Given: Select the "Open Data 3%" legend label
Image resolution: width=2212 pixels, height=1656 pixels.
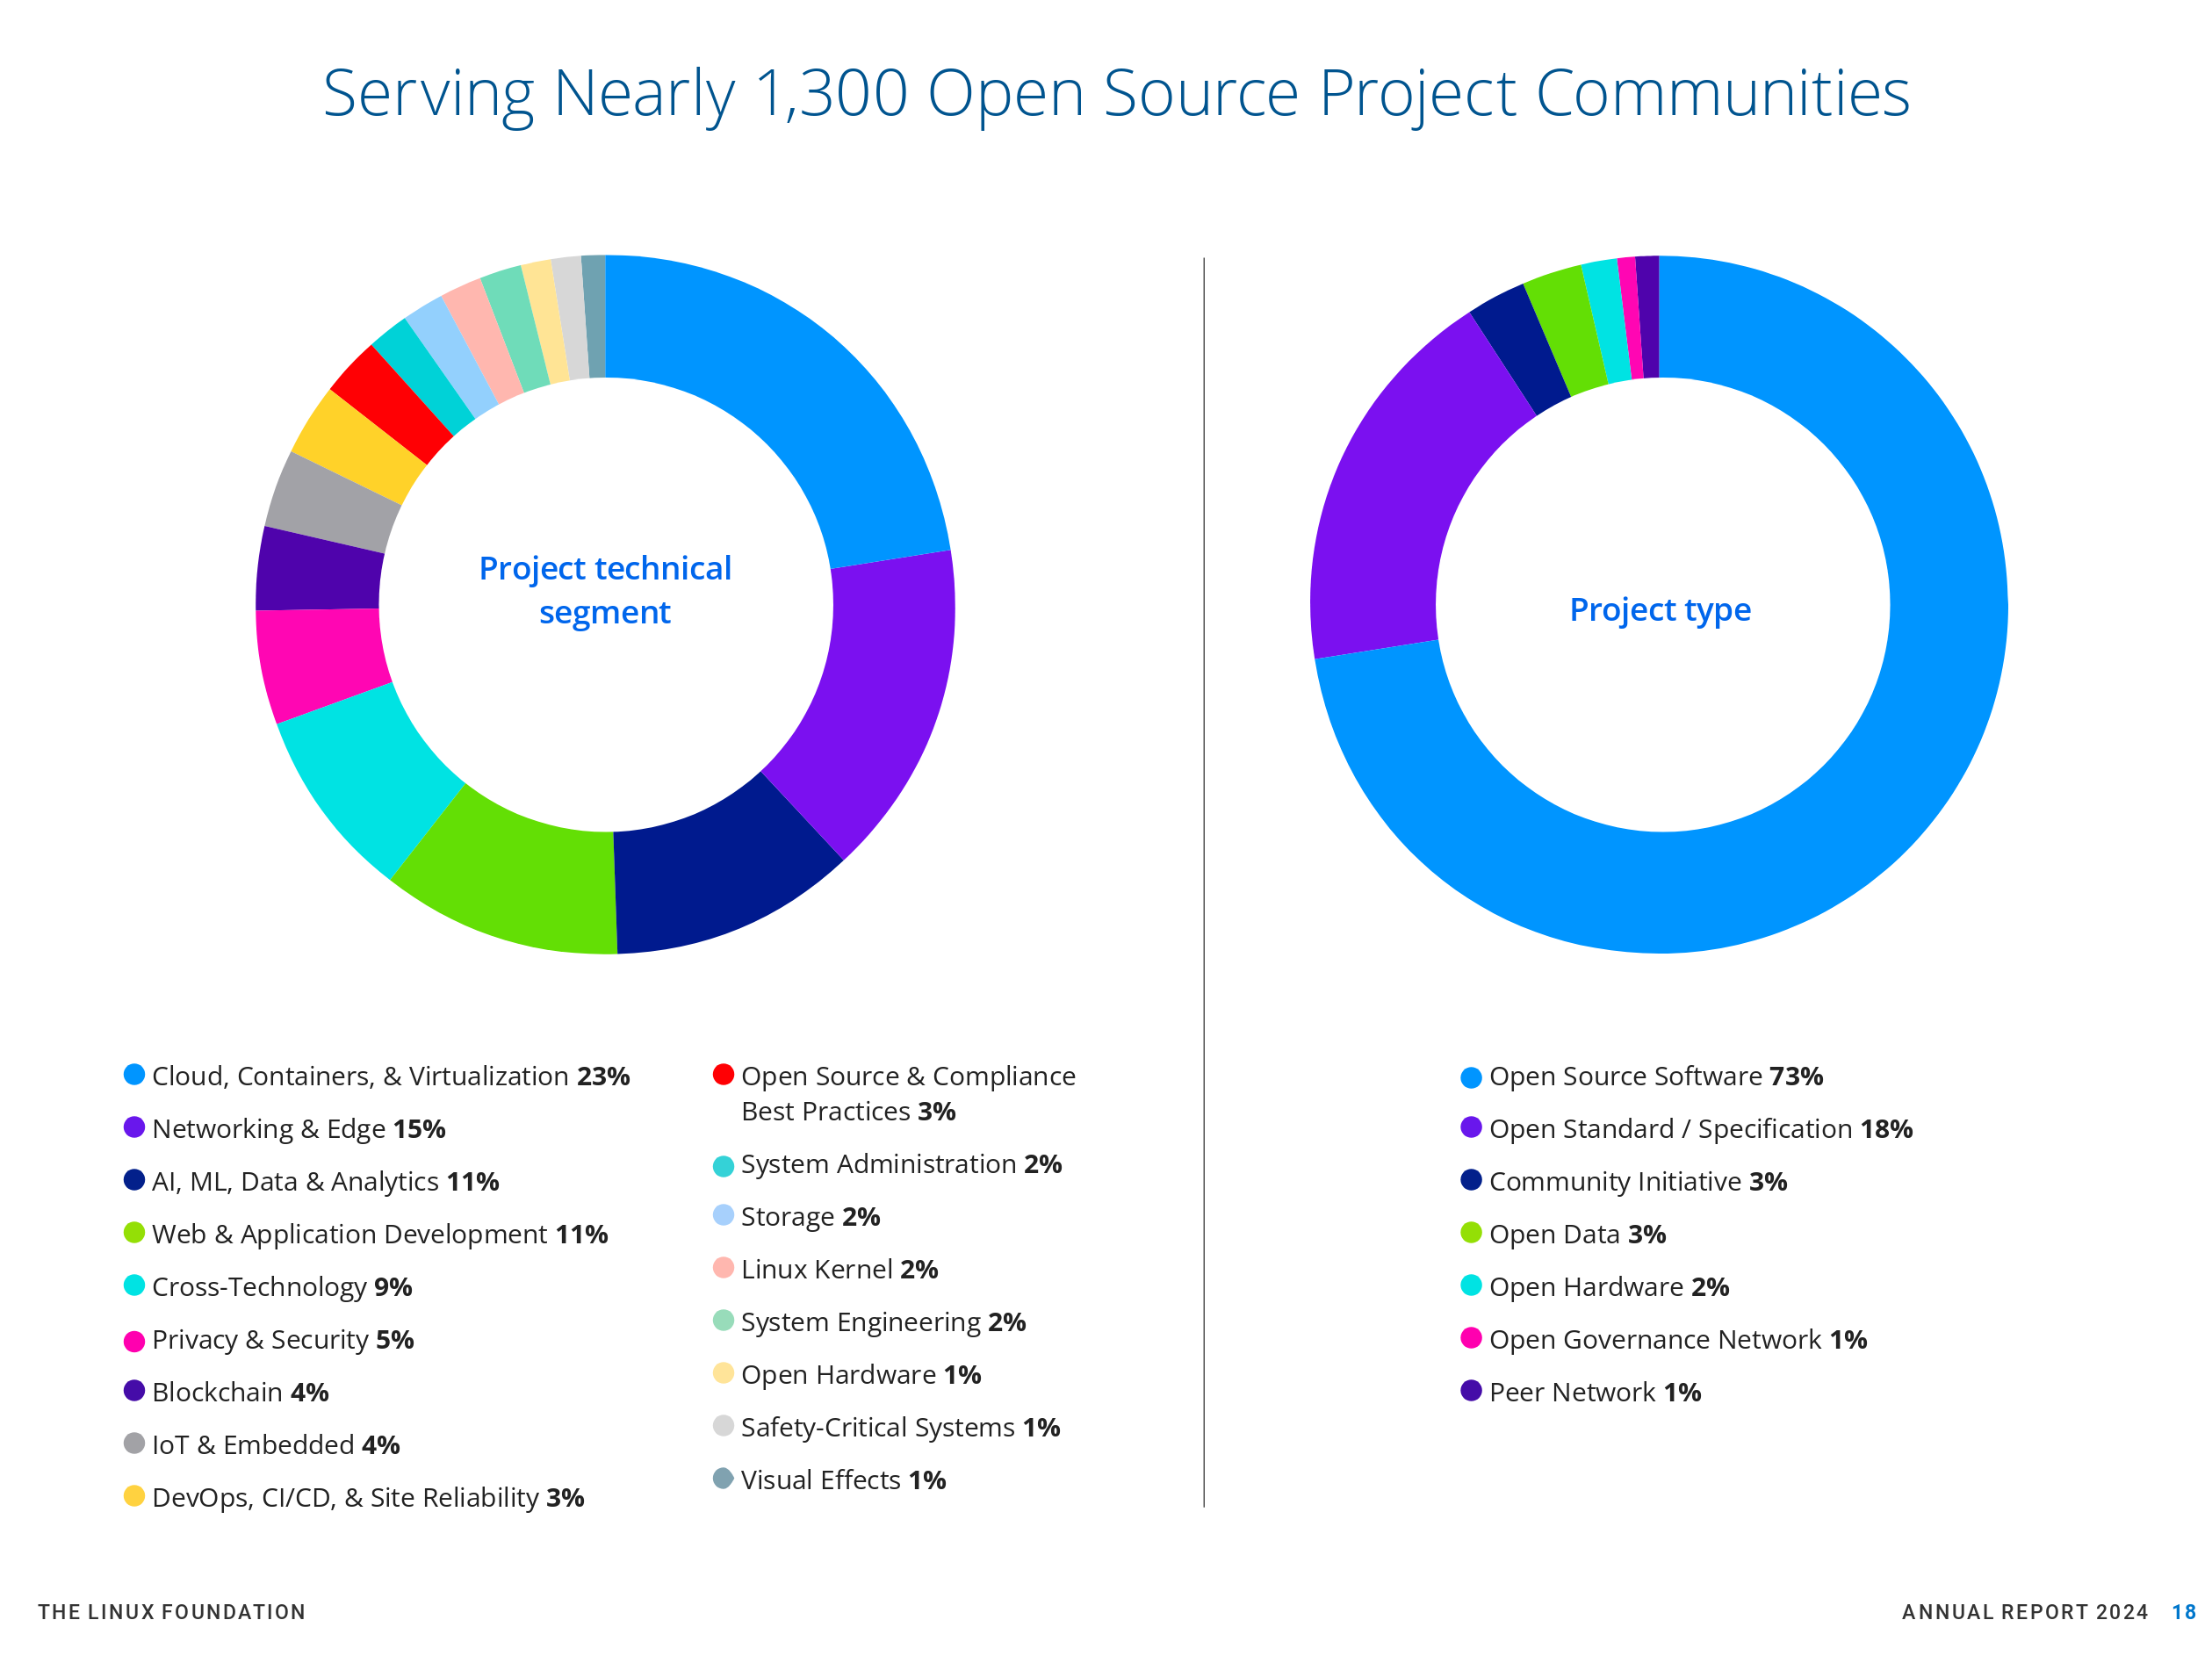Looking at the screenshot, I should [x=1577, y=1234].
